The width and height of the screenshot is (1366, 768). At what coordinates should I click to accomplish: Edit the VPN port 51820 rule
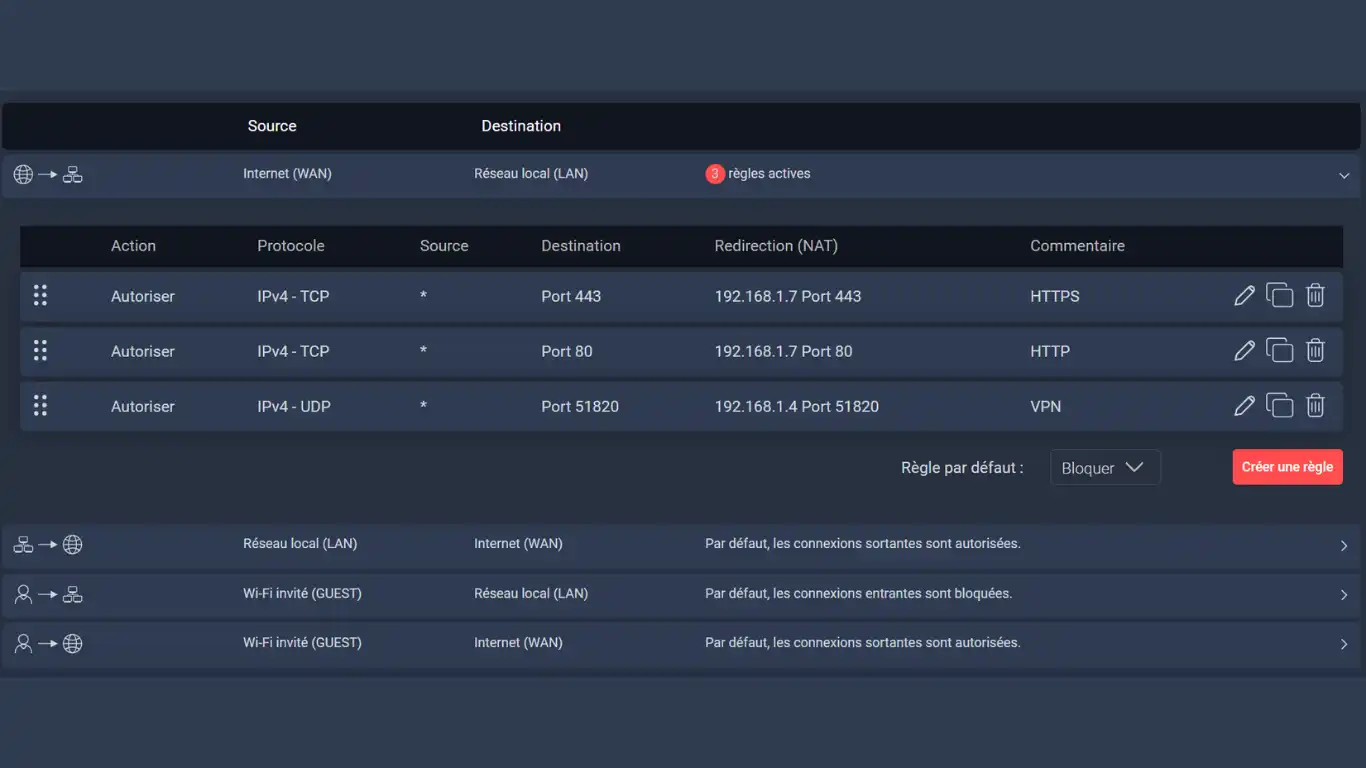(x=1244, y=406)
